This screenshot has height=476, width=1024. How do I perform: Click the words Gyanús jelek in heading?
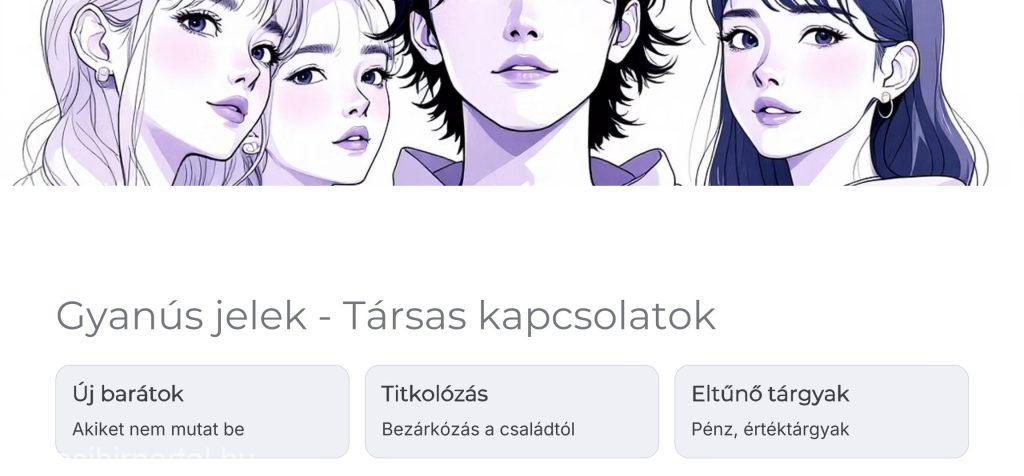click(x=182, y=317)
